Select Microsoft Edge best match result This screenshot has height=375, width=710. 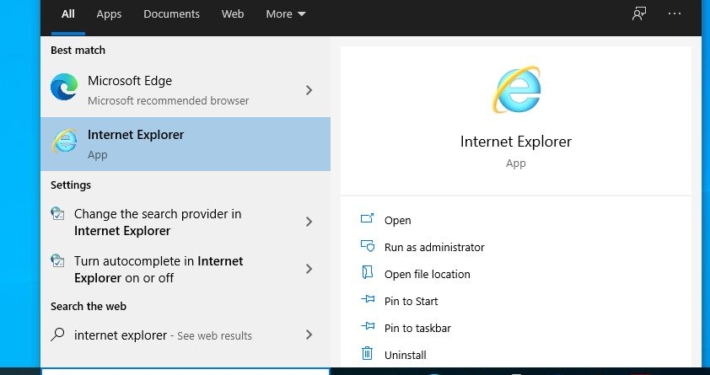coord(186,90)
